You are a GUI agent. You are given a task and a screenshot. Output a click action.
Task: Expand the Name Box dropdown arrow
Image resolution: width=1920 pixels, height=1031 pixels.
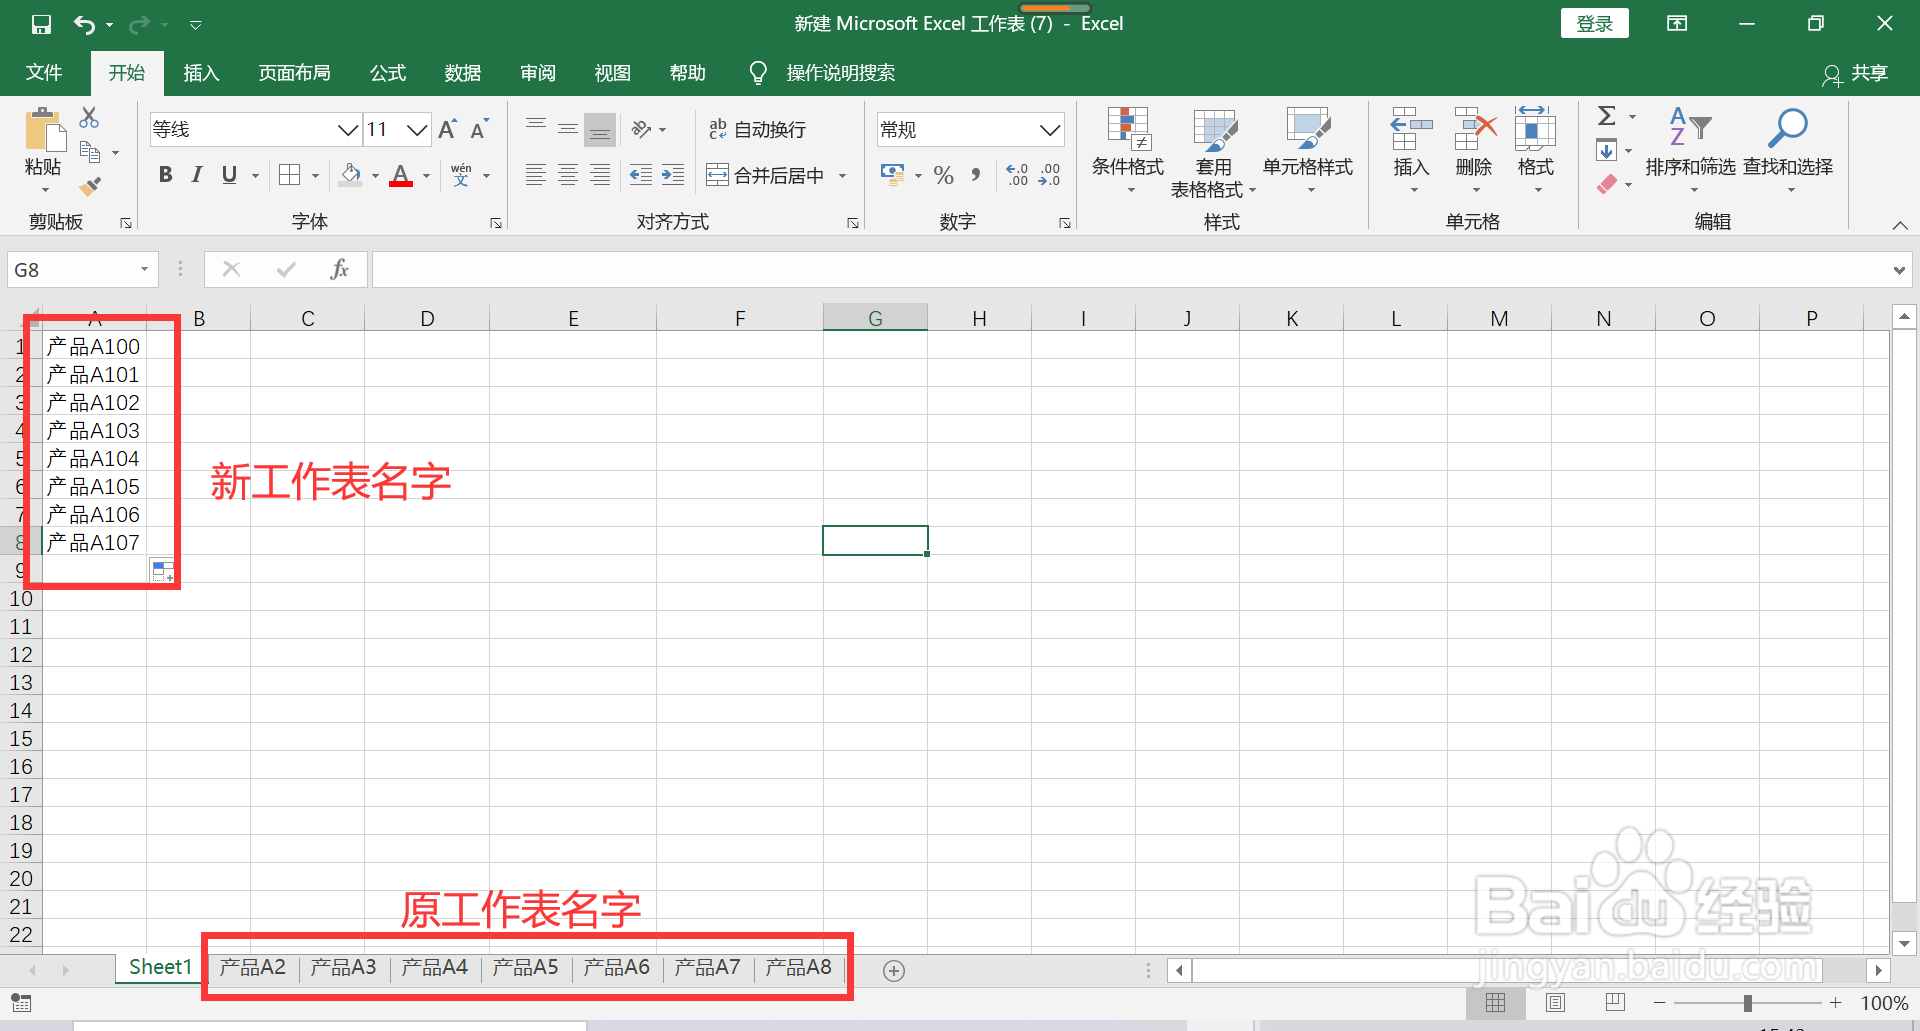coord(144,269)
